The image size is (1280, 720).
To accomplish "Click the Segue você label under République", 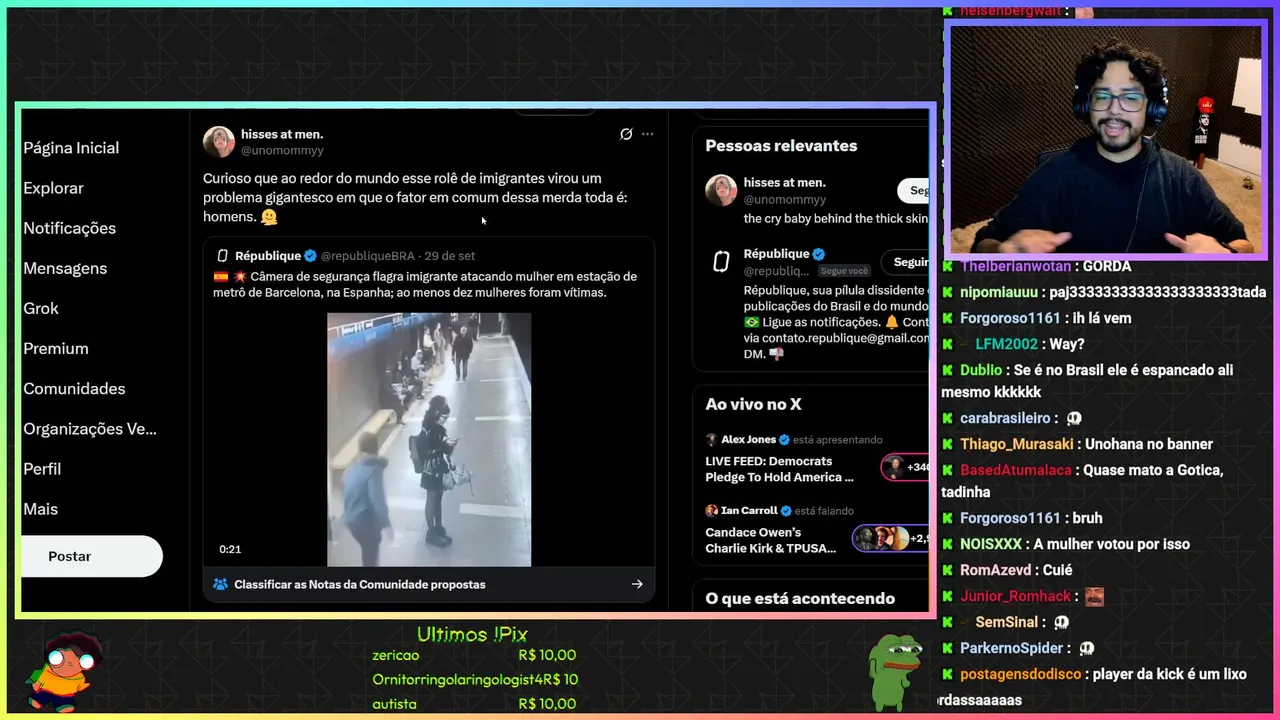I will pyautogui.click(x=844, y=271).
